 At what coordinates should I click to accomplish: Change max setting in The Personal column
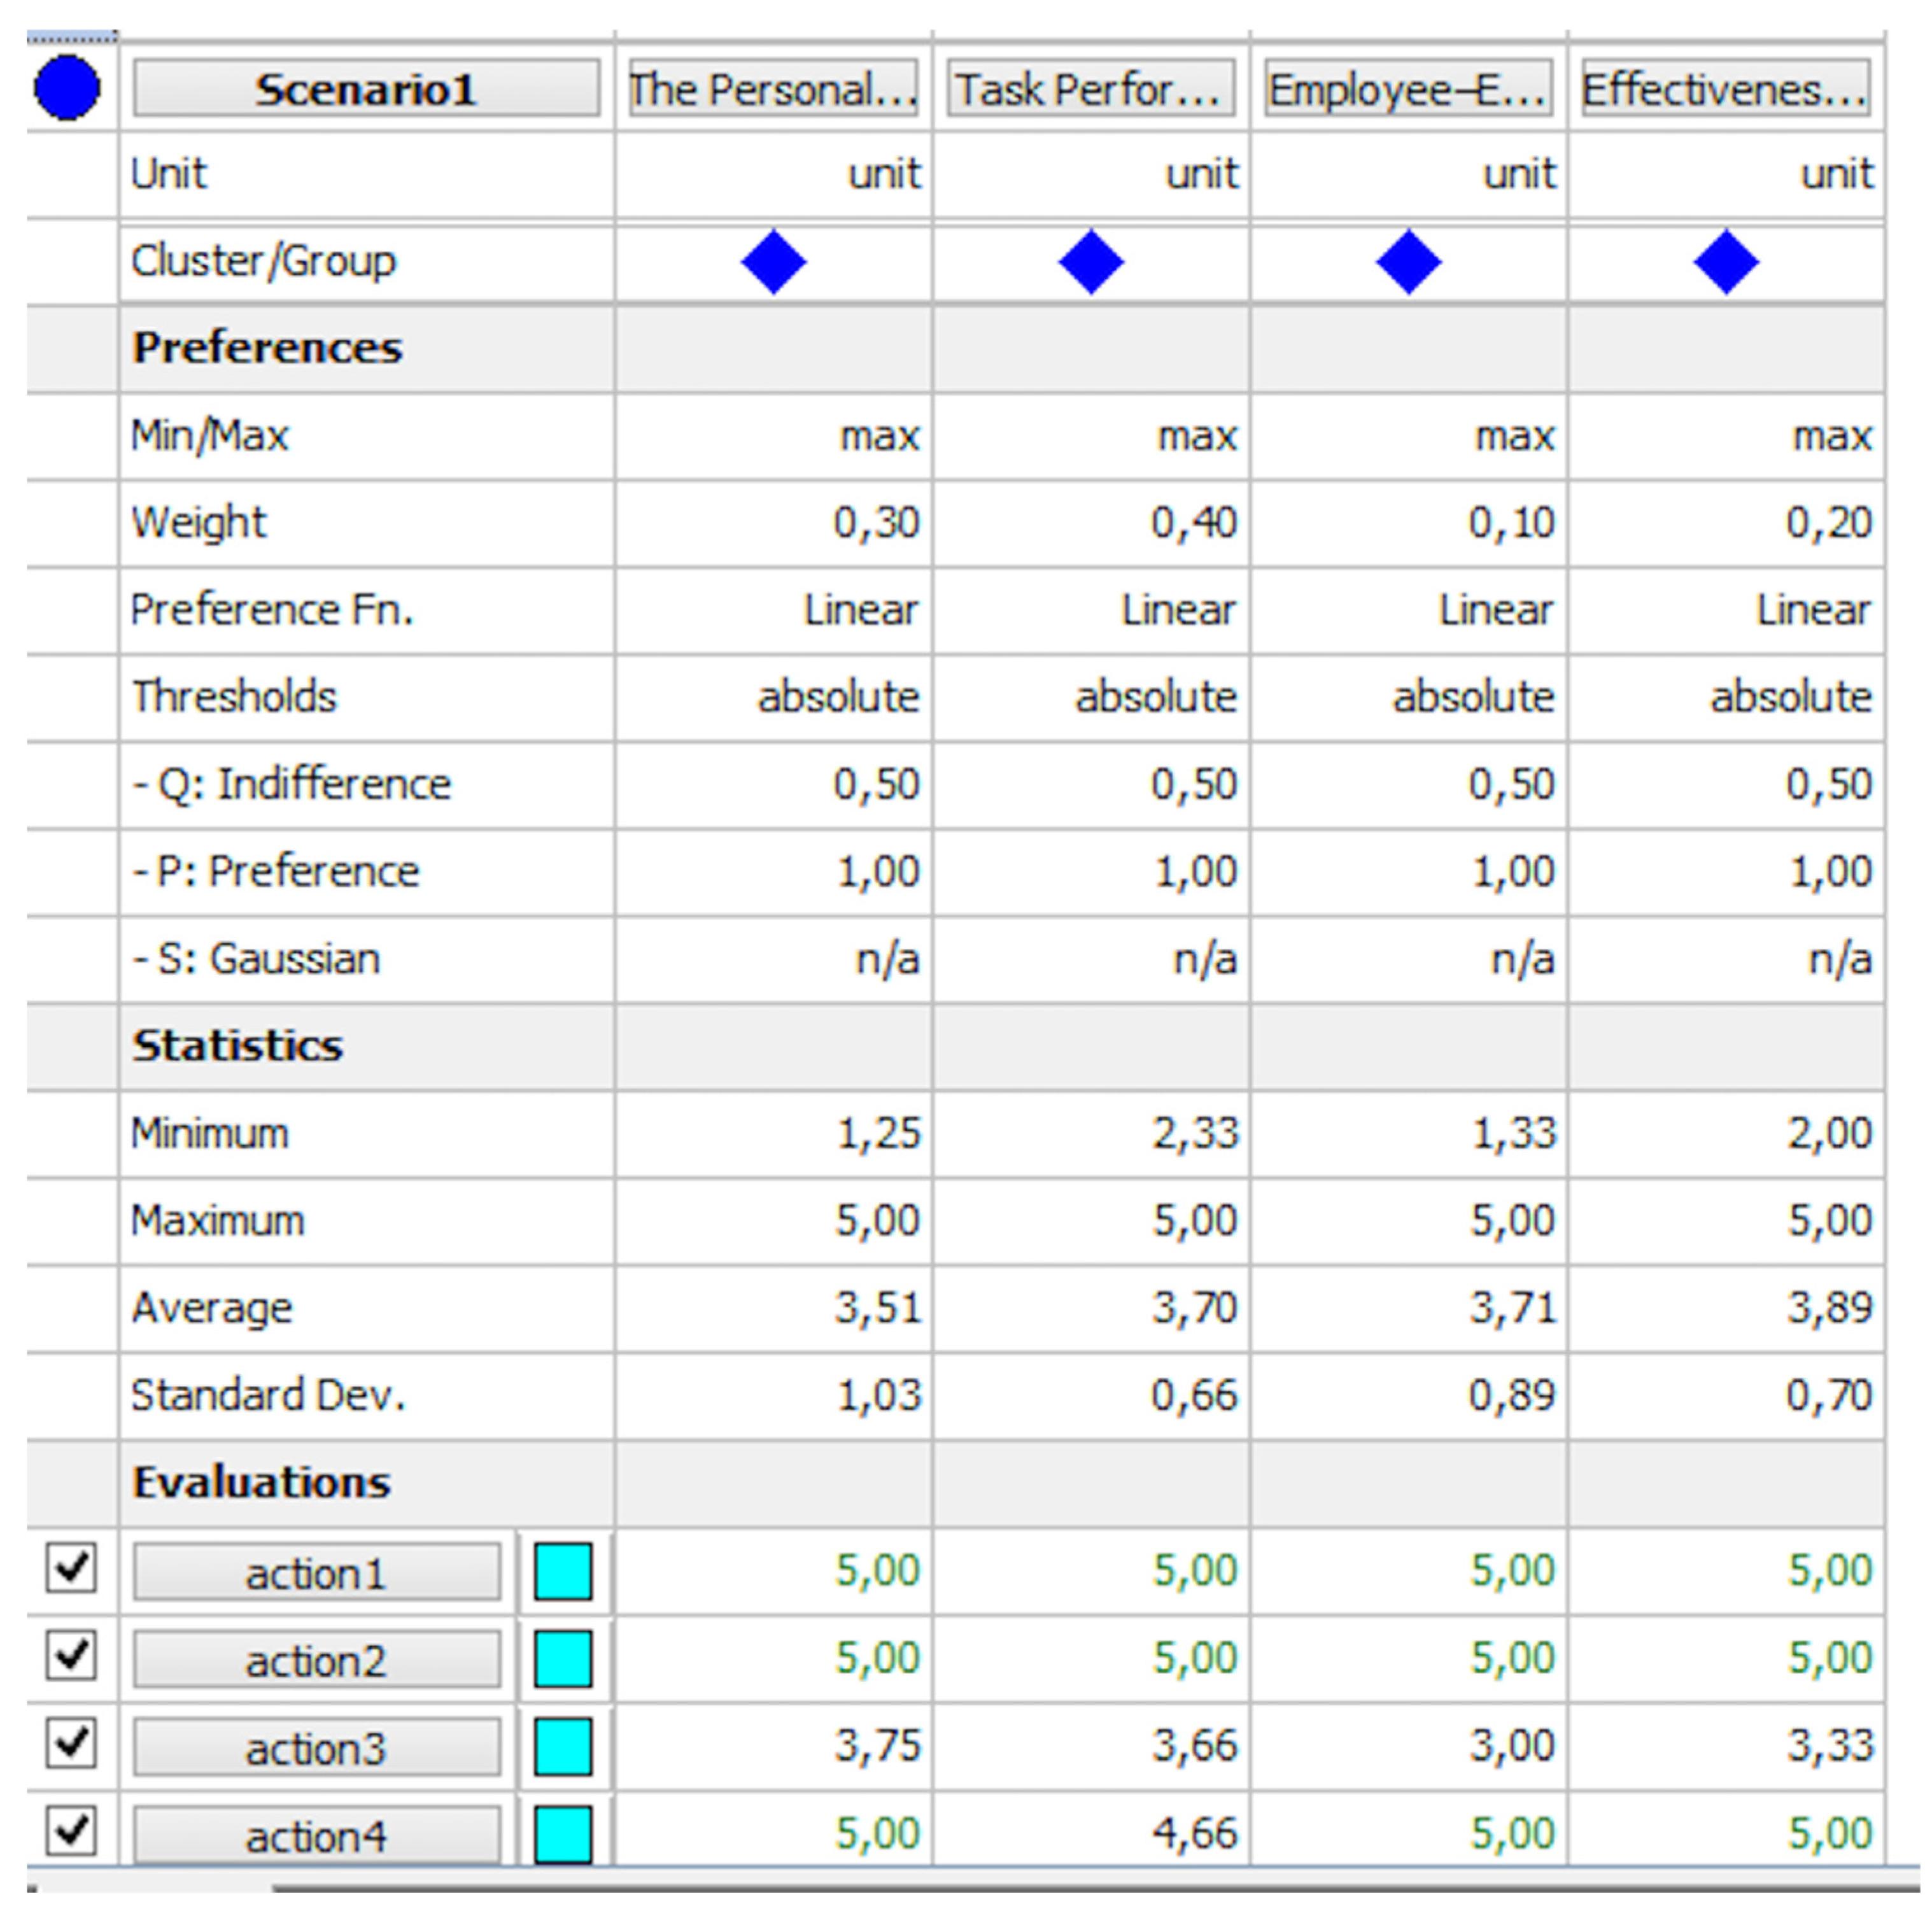point(879,435)
